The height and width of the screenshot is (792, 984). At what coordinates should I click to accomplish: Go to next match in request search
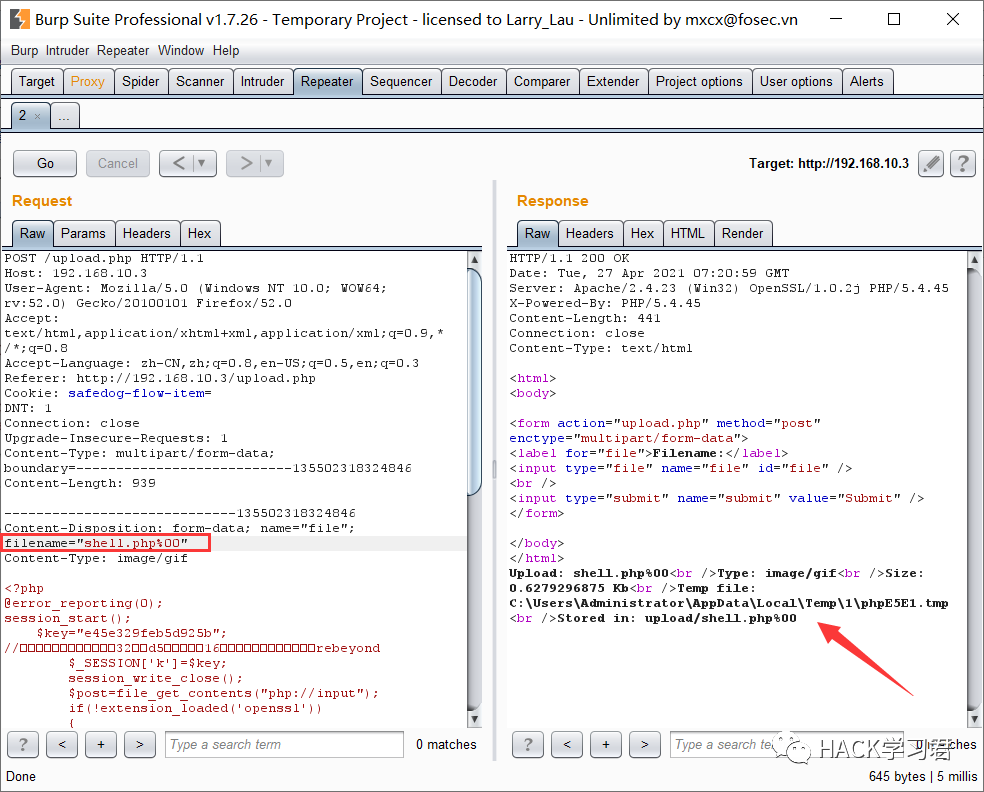click(x=140, y=745)
